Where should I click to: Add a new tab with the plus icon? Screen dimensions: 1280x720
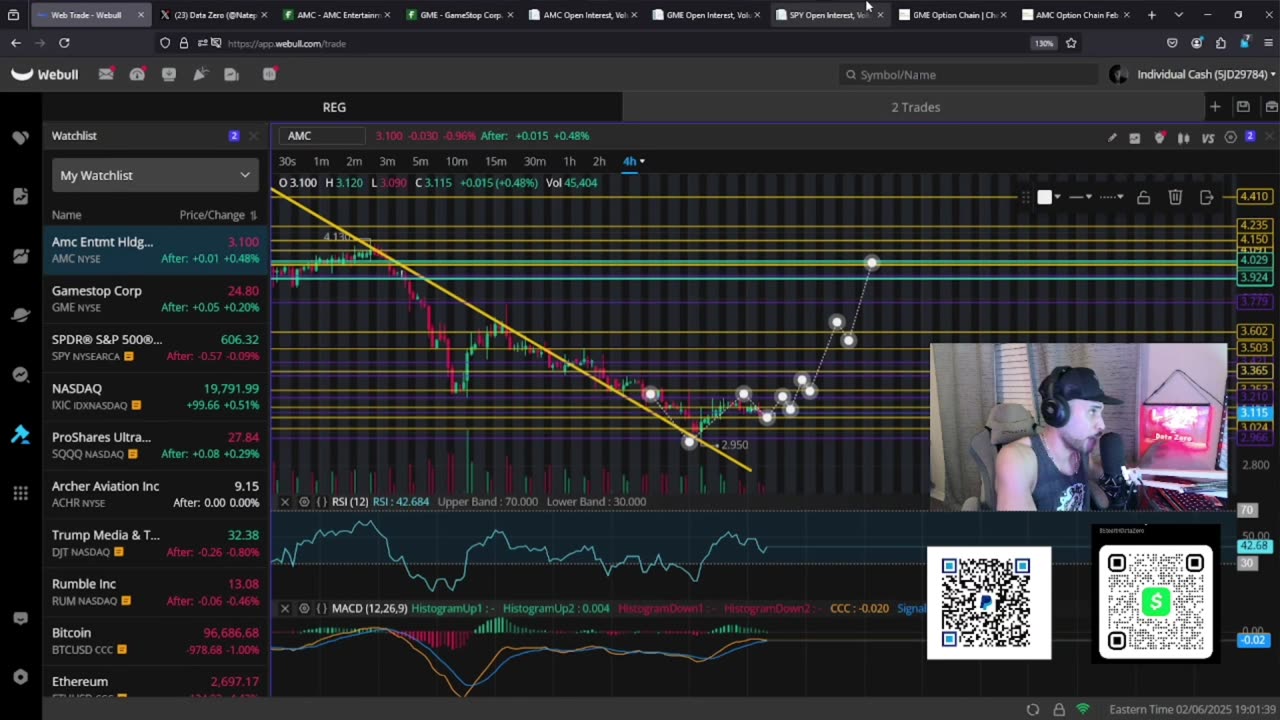[1152, 15]
